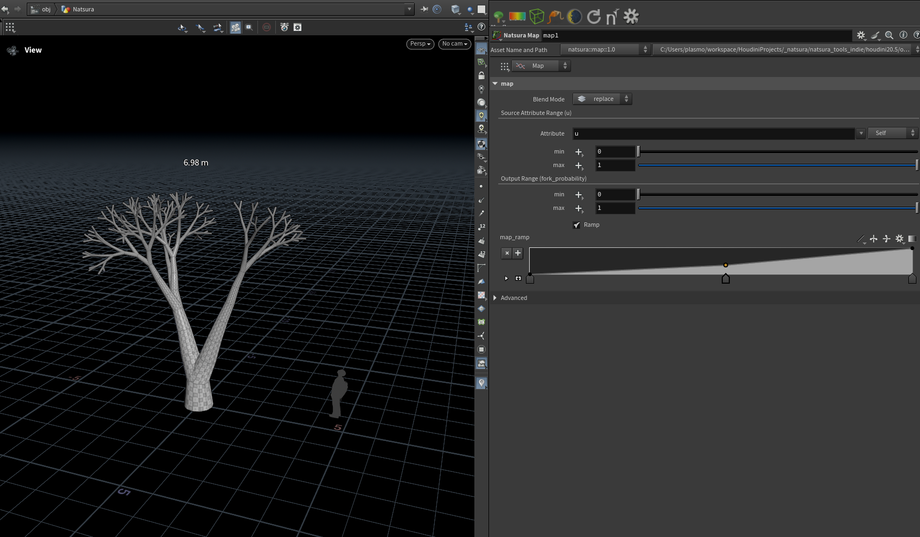The image size is (920, 537).
Task: Open the parameter gear settings menu
Action: [861, 35]
